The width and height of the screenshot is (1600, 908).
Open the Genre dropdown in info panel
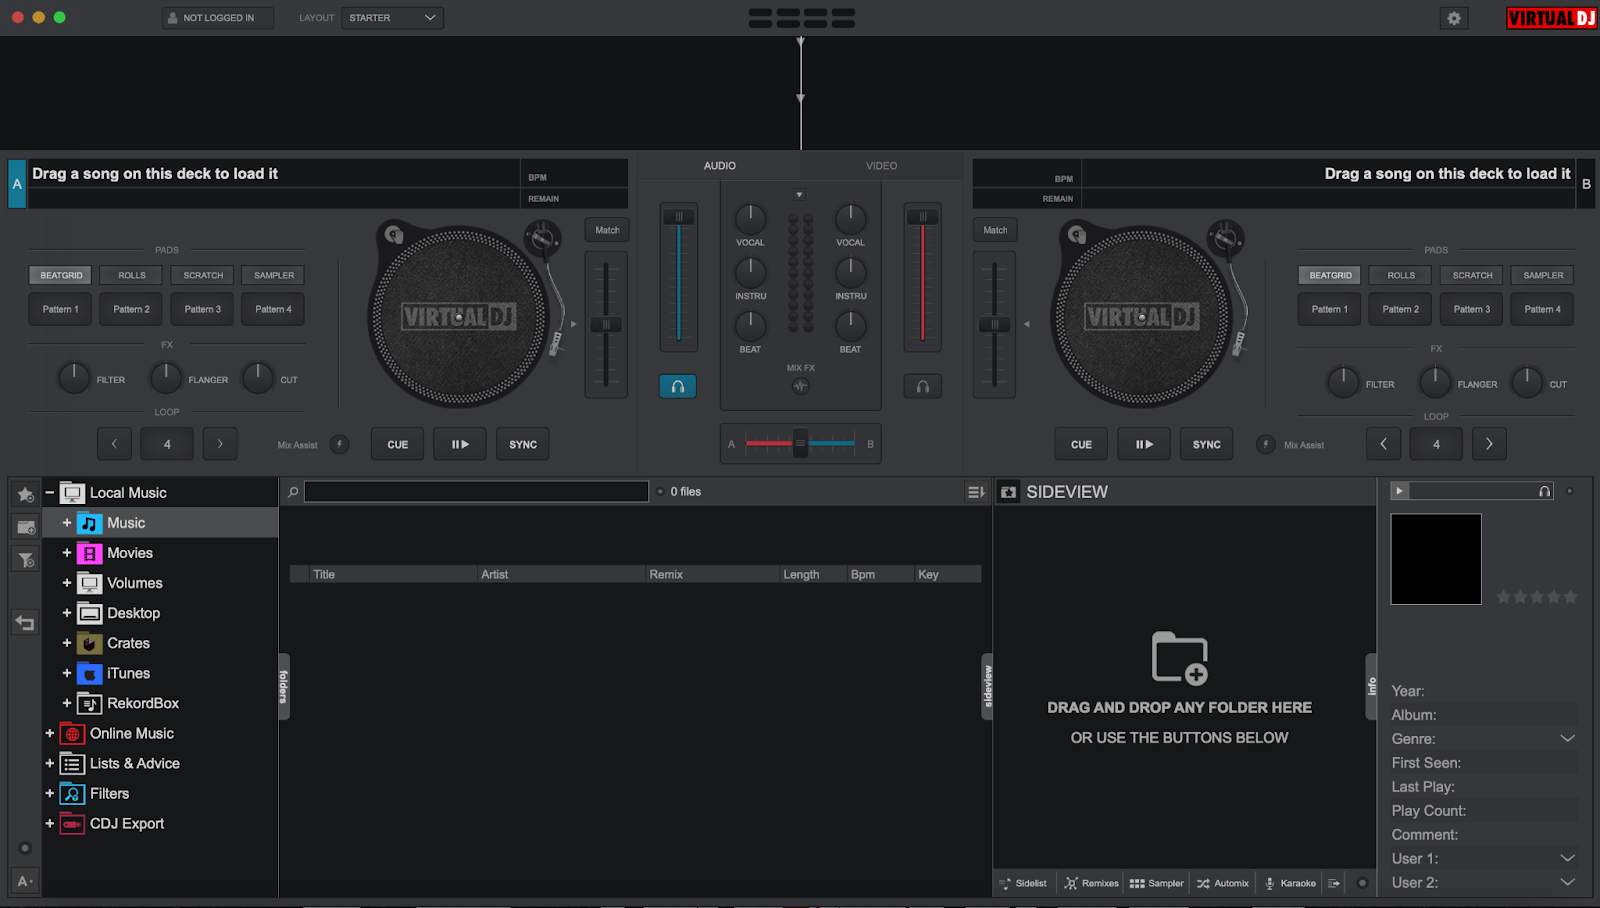pos(1567,739)
